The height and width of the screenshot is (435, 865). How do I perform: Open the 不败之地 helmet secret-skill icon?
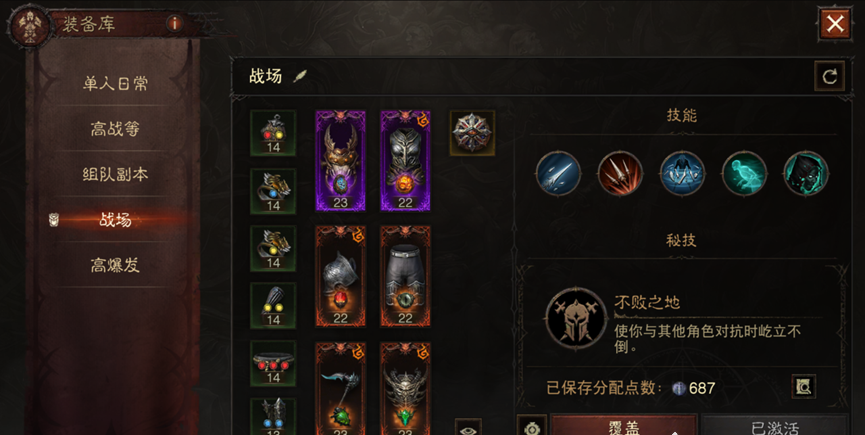coord(576,318)
